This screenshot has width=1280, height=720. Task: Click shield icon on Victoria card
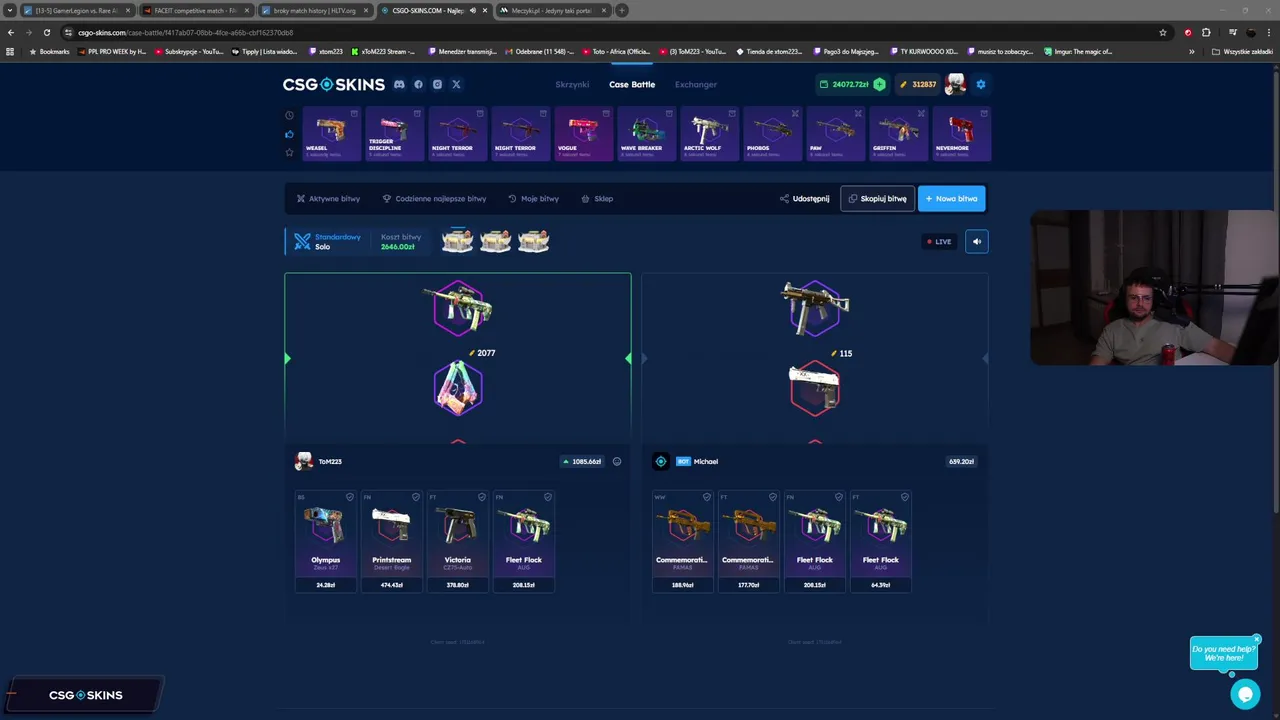pos(482,497)
